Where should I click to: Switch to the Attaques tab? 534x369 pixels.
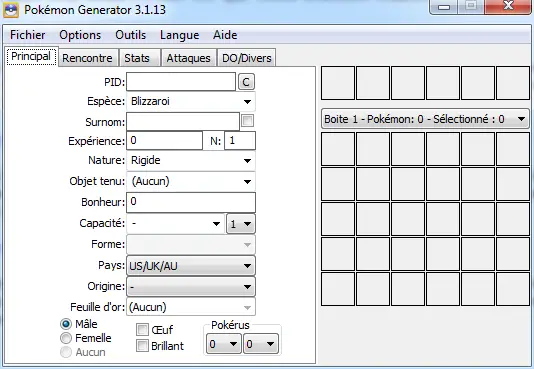click(x=188, y=58)
